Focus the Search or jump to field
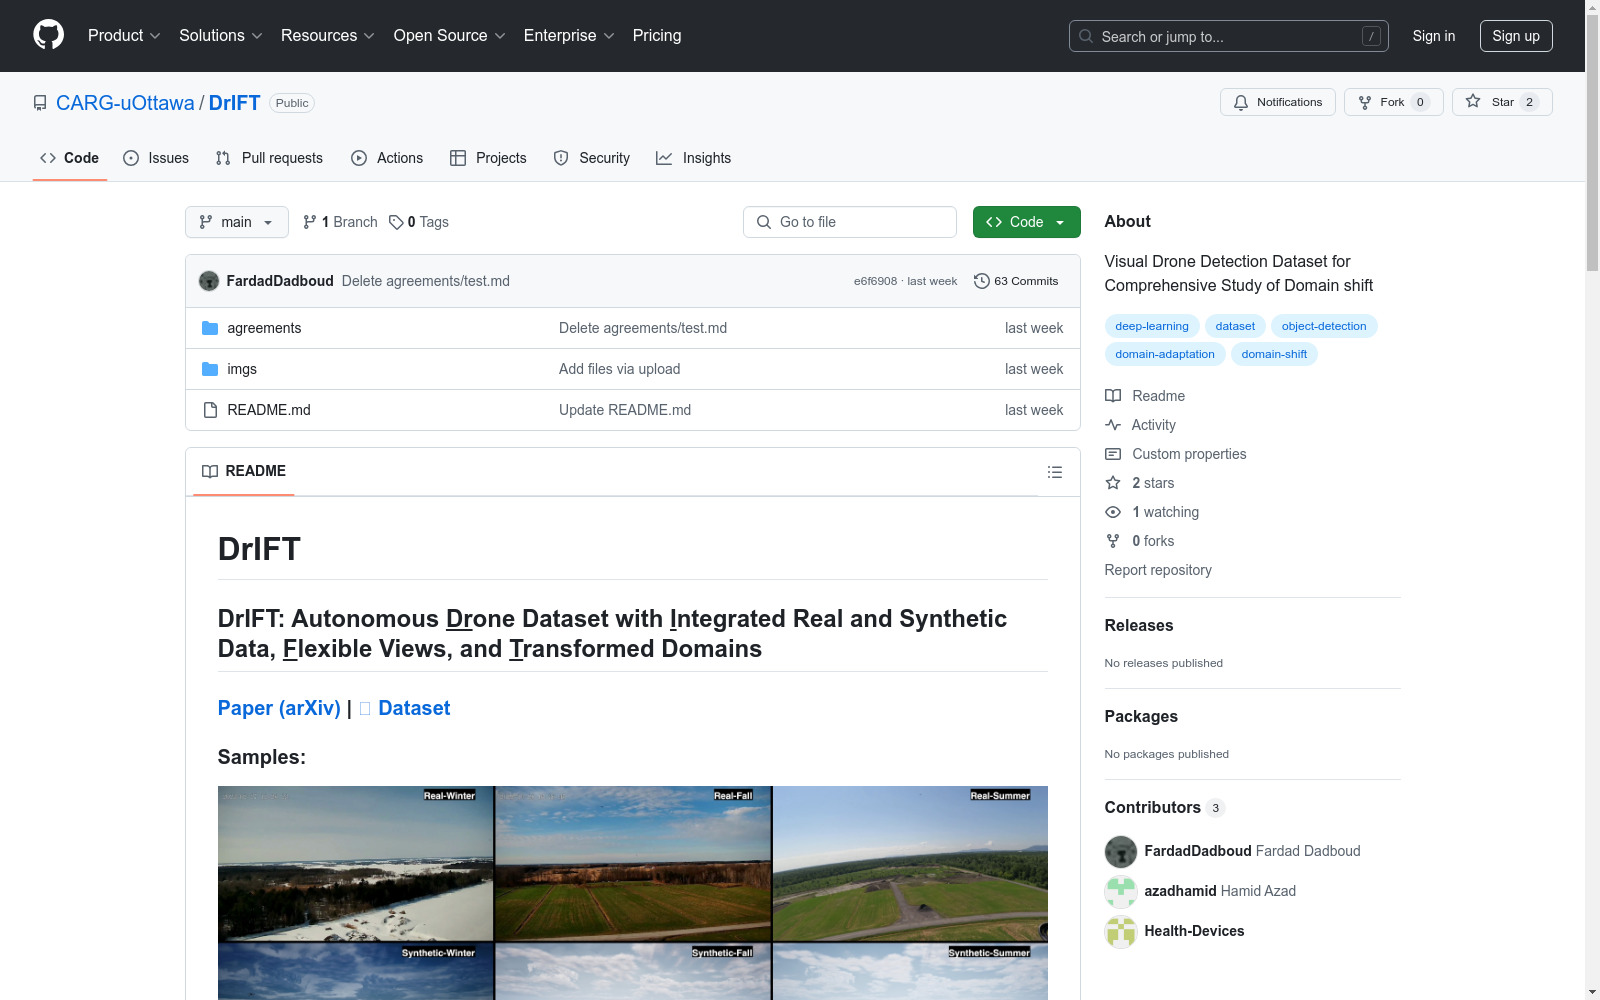The width and height of the screenshot is (1600, 1000). click(x=1228, y=36)
